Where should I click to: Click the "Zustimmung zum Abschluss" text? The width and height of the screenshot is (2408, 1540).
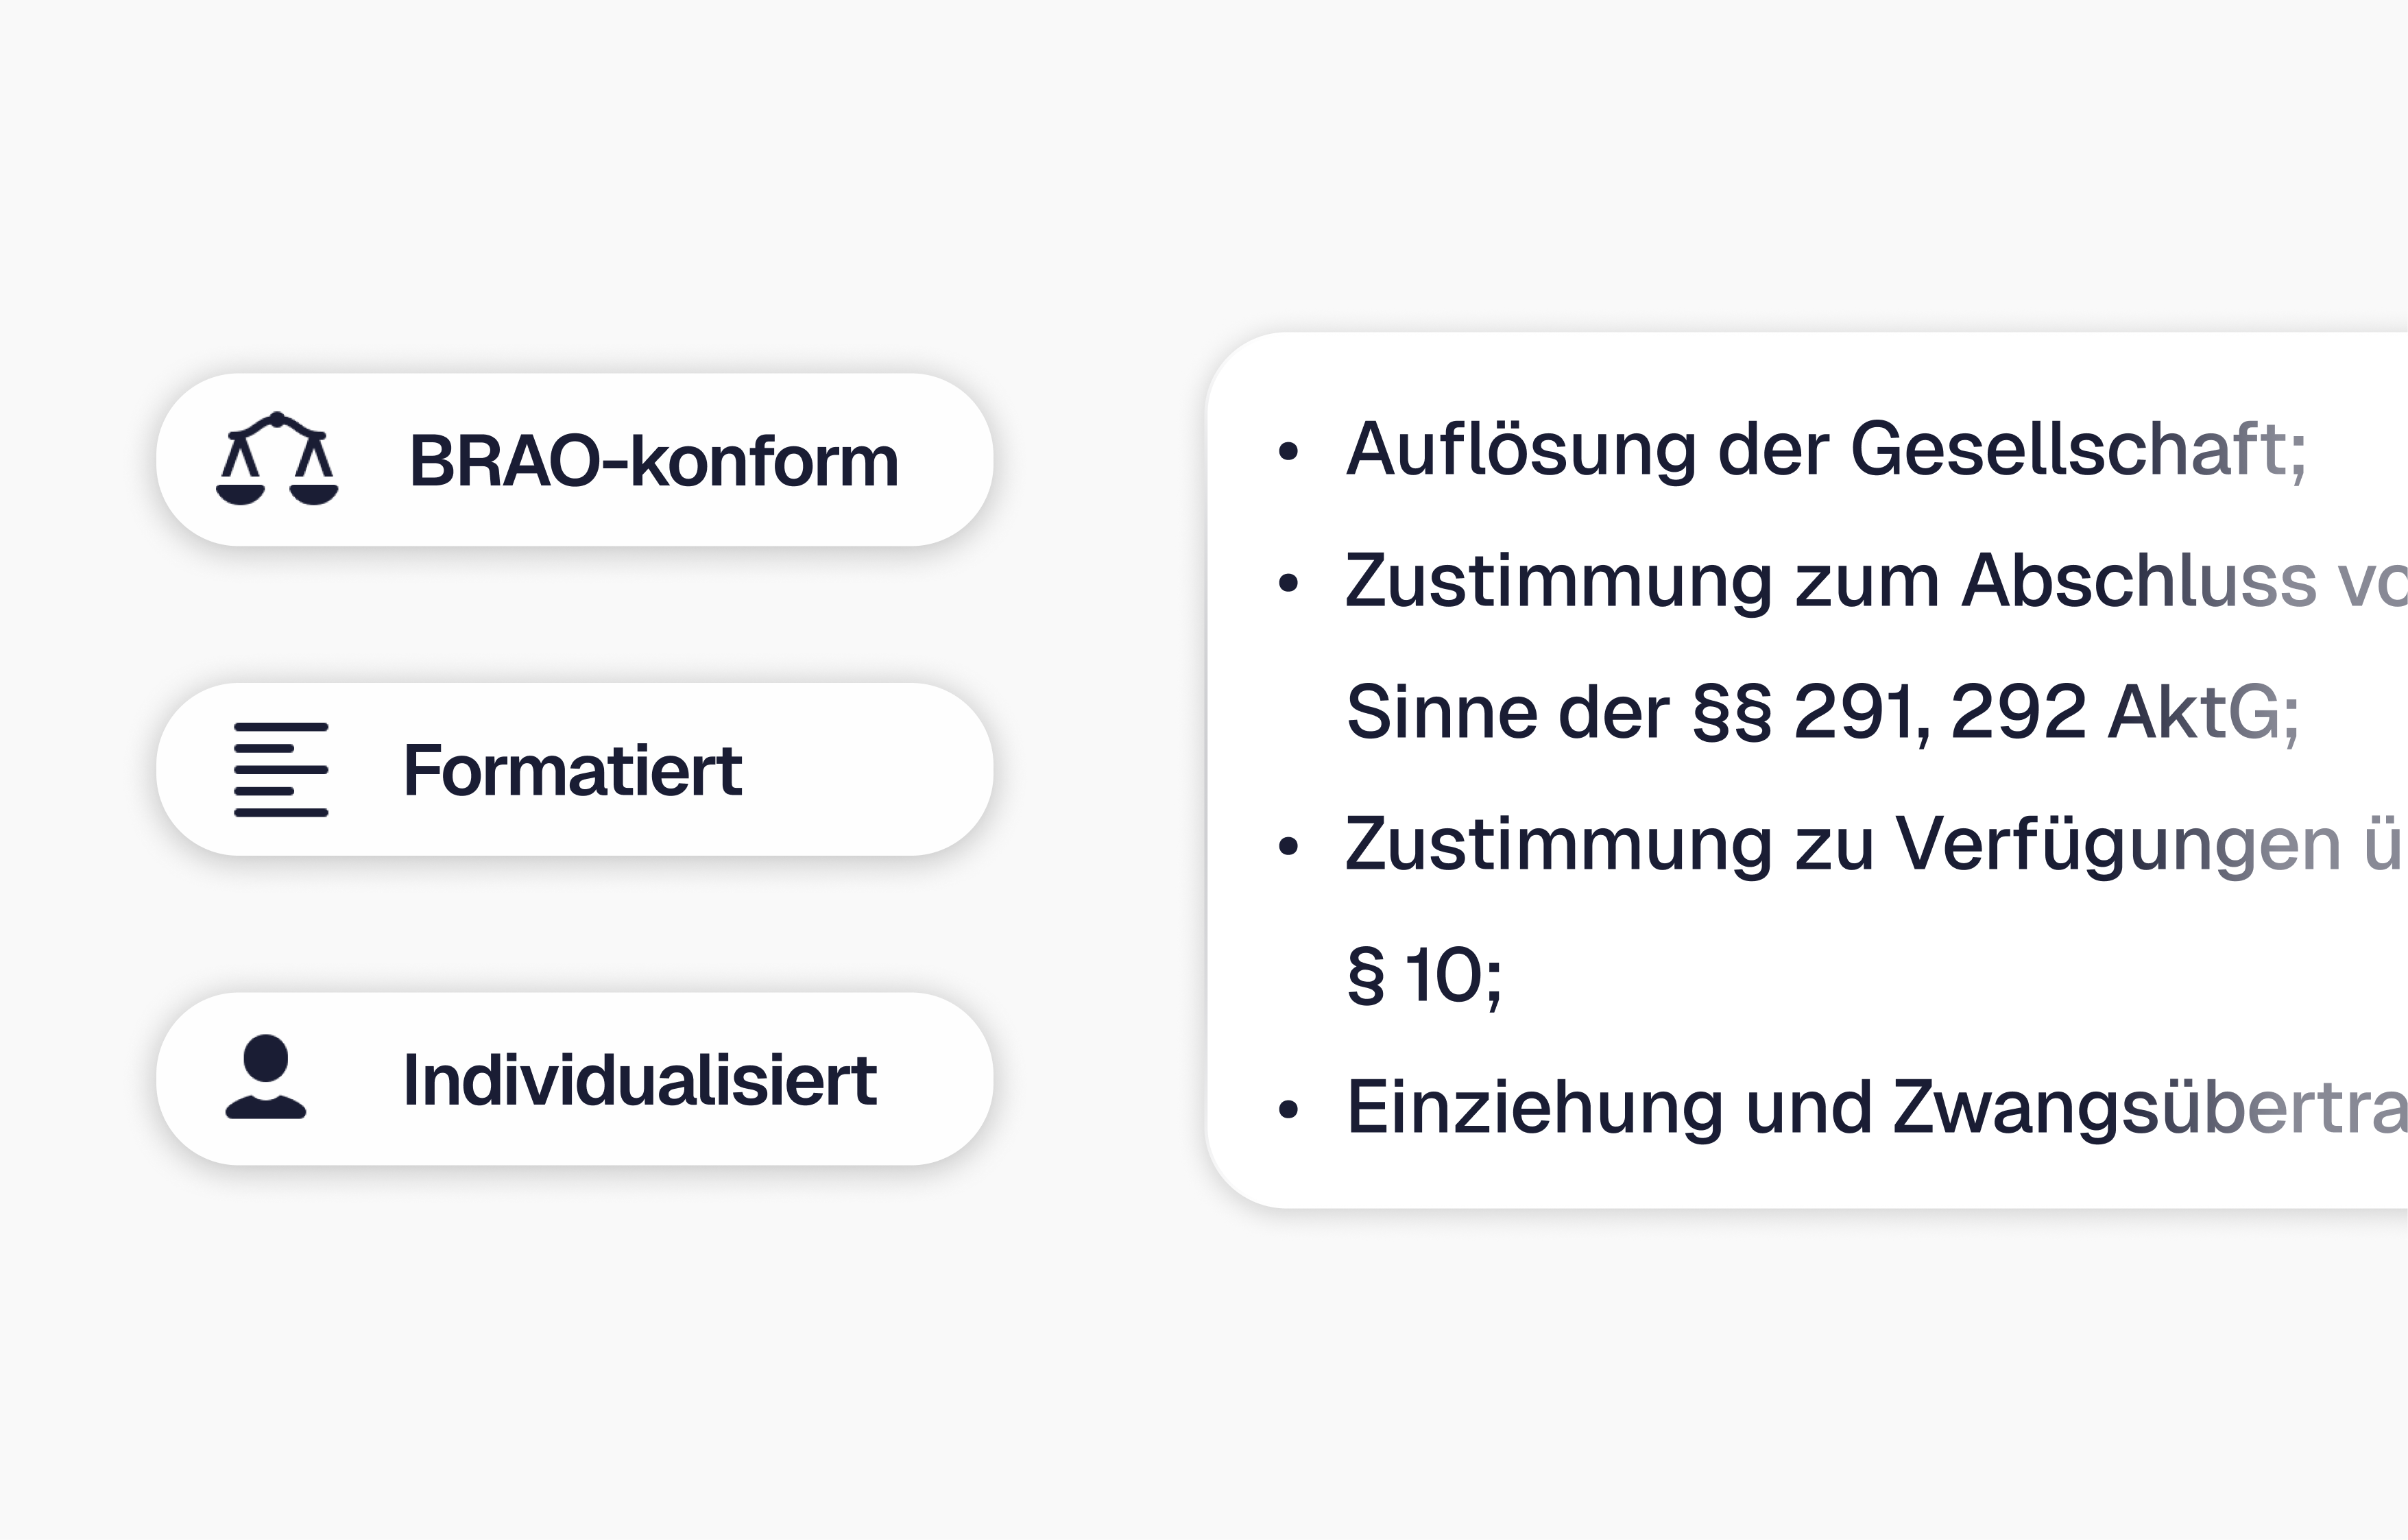tap(1830, 581)
